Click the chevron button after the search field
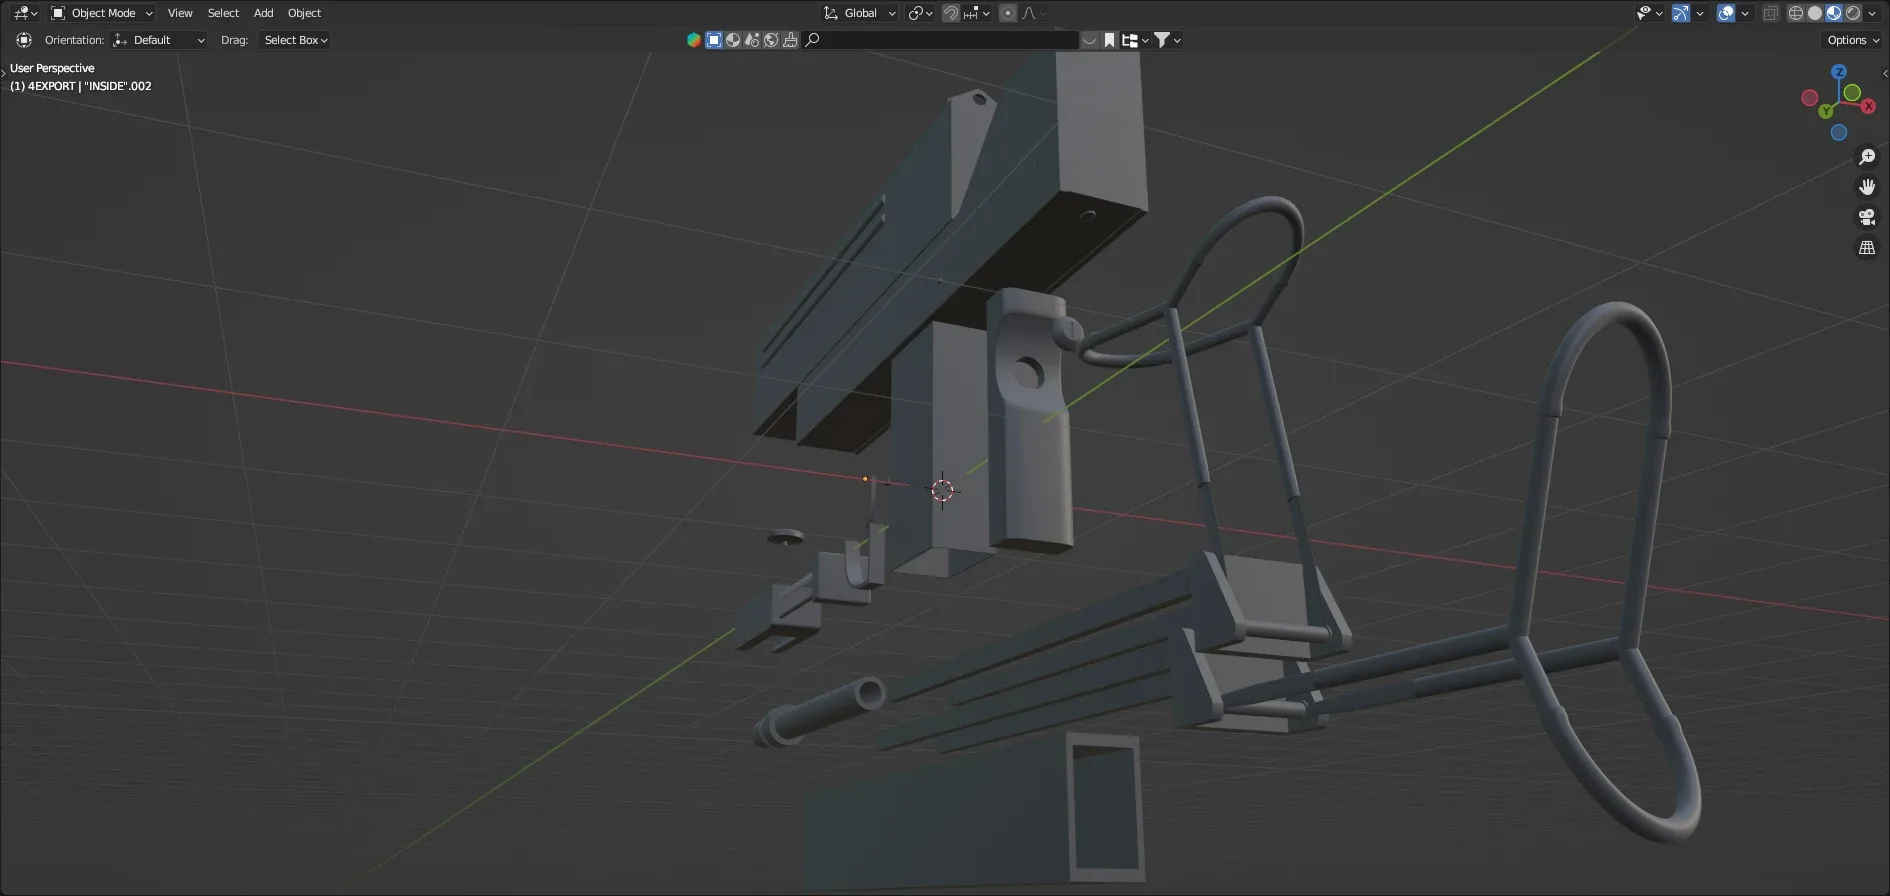The height and width of the screenshot is (896, 1890). click(x=1090, y=40)
